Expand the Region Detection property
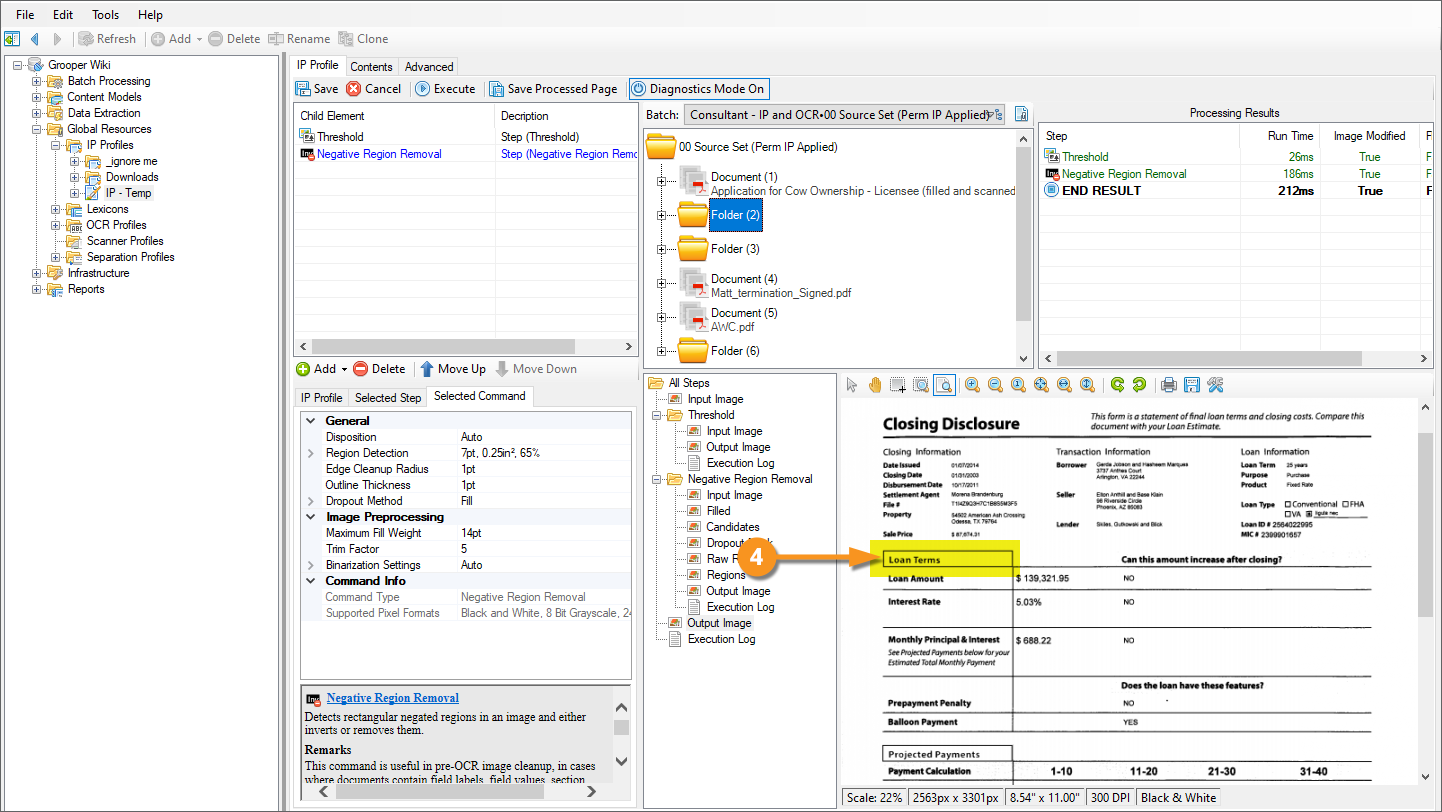This screenshot has height=812, width=1442. click(310, 453)
